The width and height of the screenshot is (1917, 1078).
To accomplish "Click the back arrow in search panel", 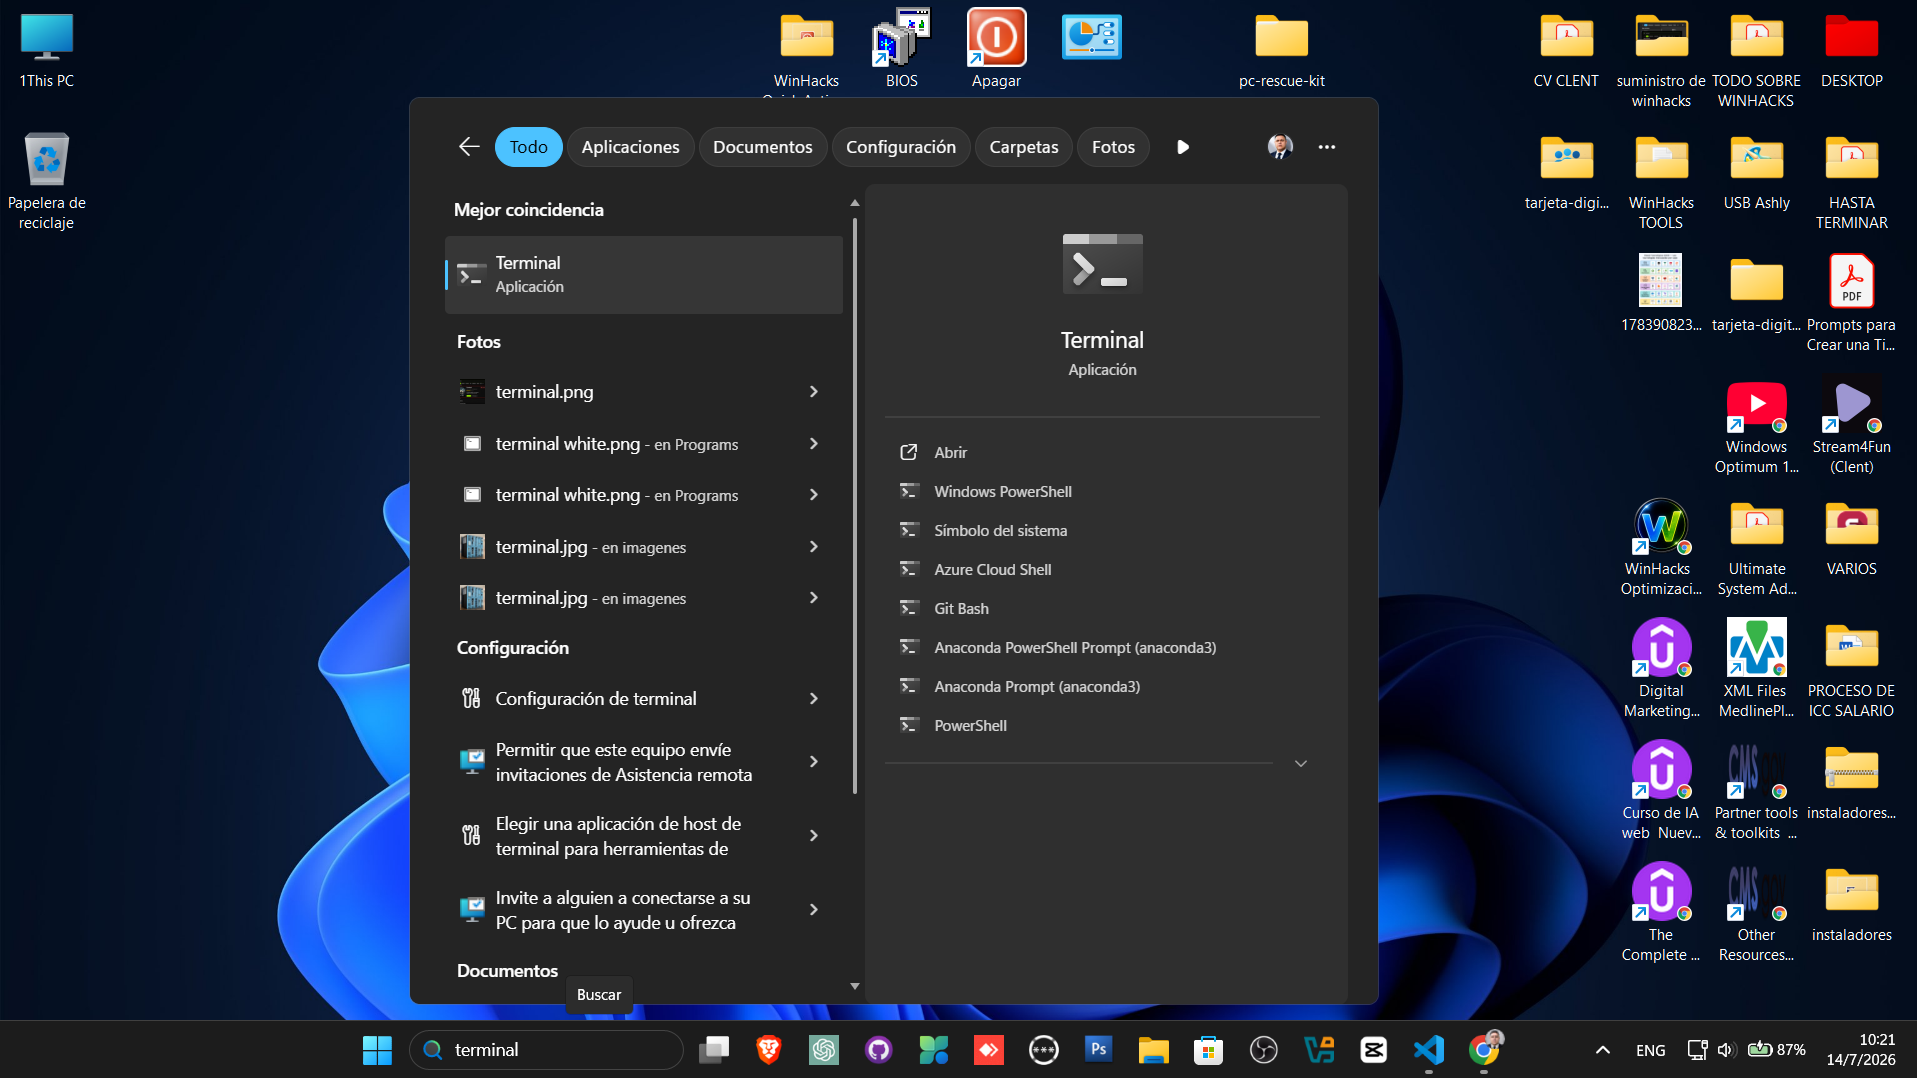I will (469, 147).
